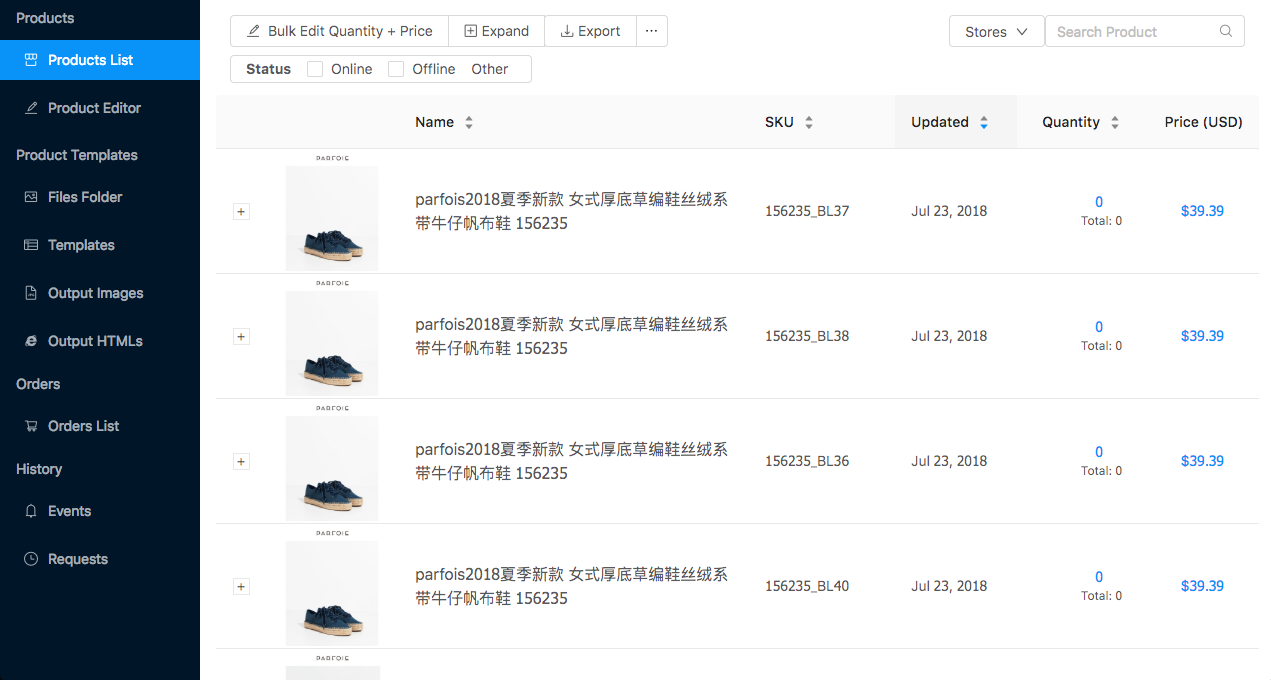Viewport: 1271px width, 680px height.
Task: Click the clock icon beside Requests
Action: (x=31, y=559)
